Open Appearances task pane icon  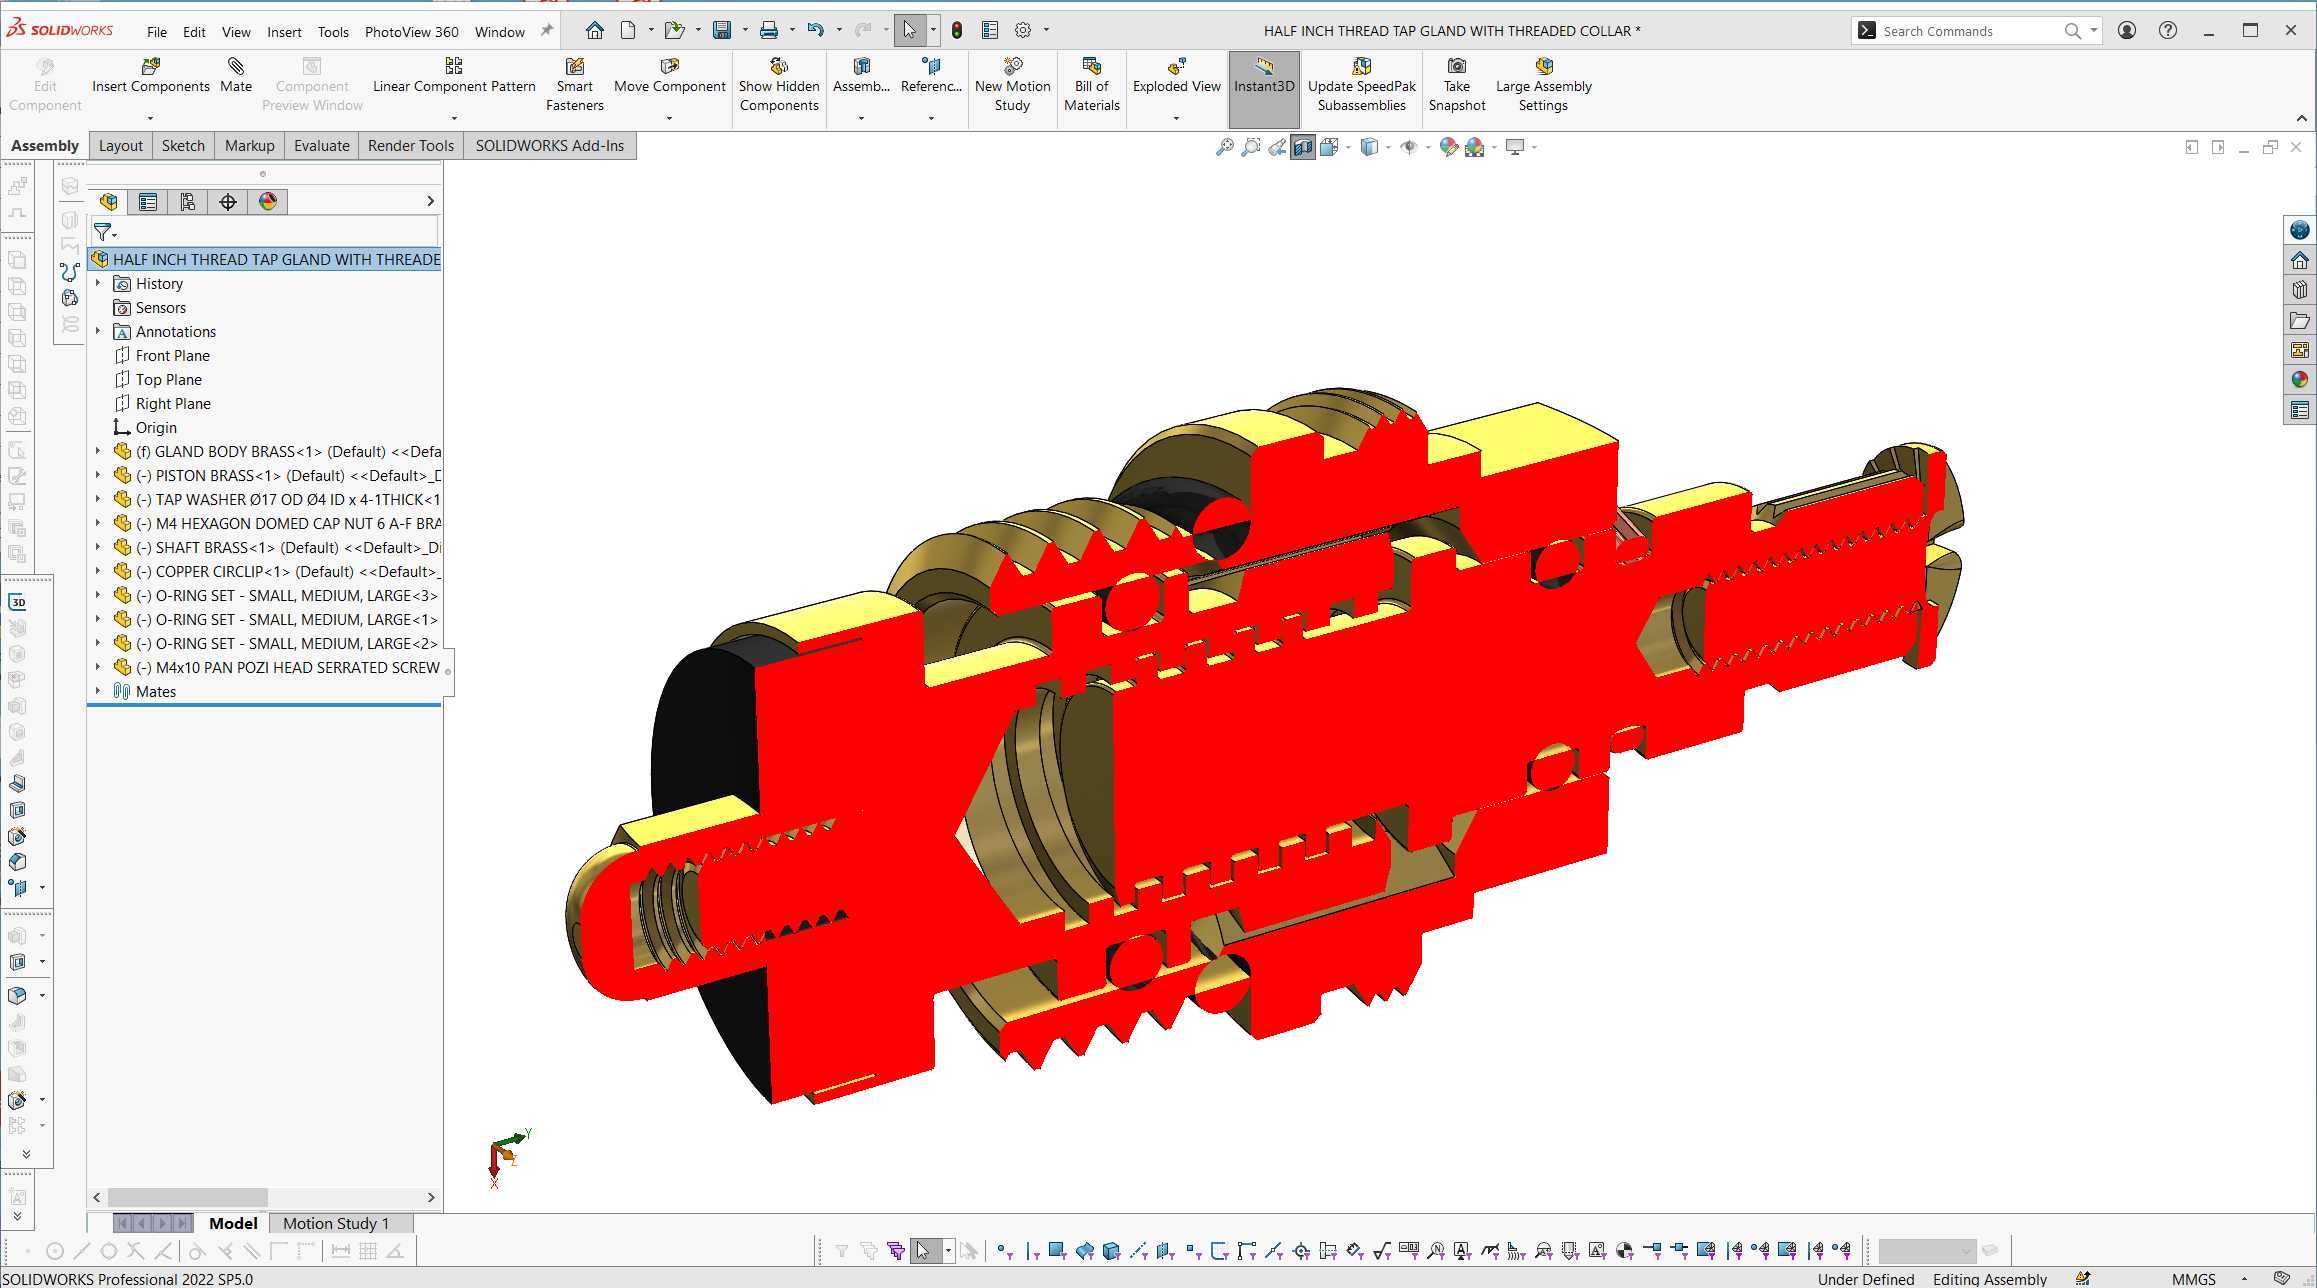[x=2299, y=380]
